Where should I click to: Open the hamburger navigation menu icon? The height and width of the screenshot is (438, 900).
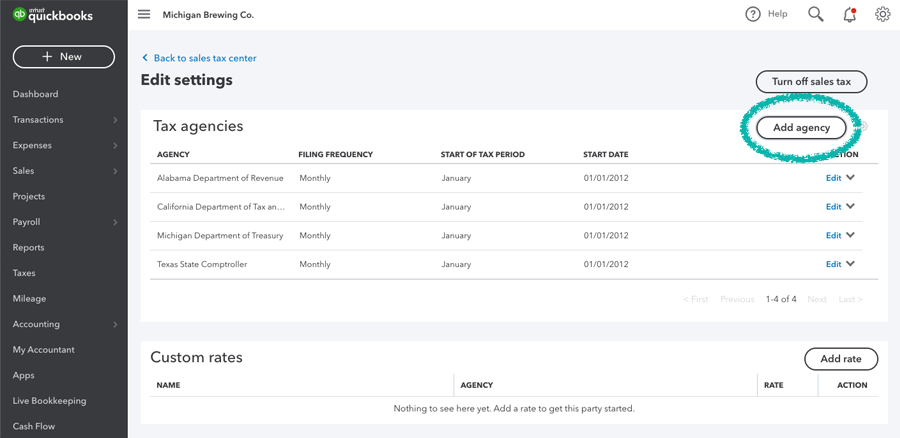(144, 15)
